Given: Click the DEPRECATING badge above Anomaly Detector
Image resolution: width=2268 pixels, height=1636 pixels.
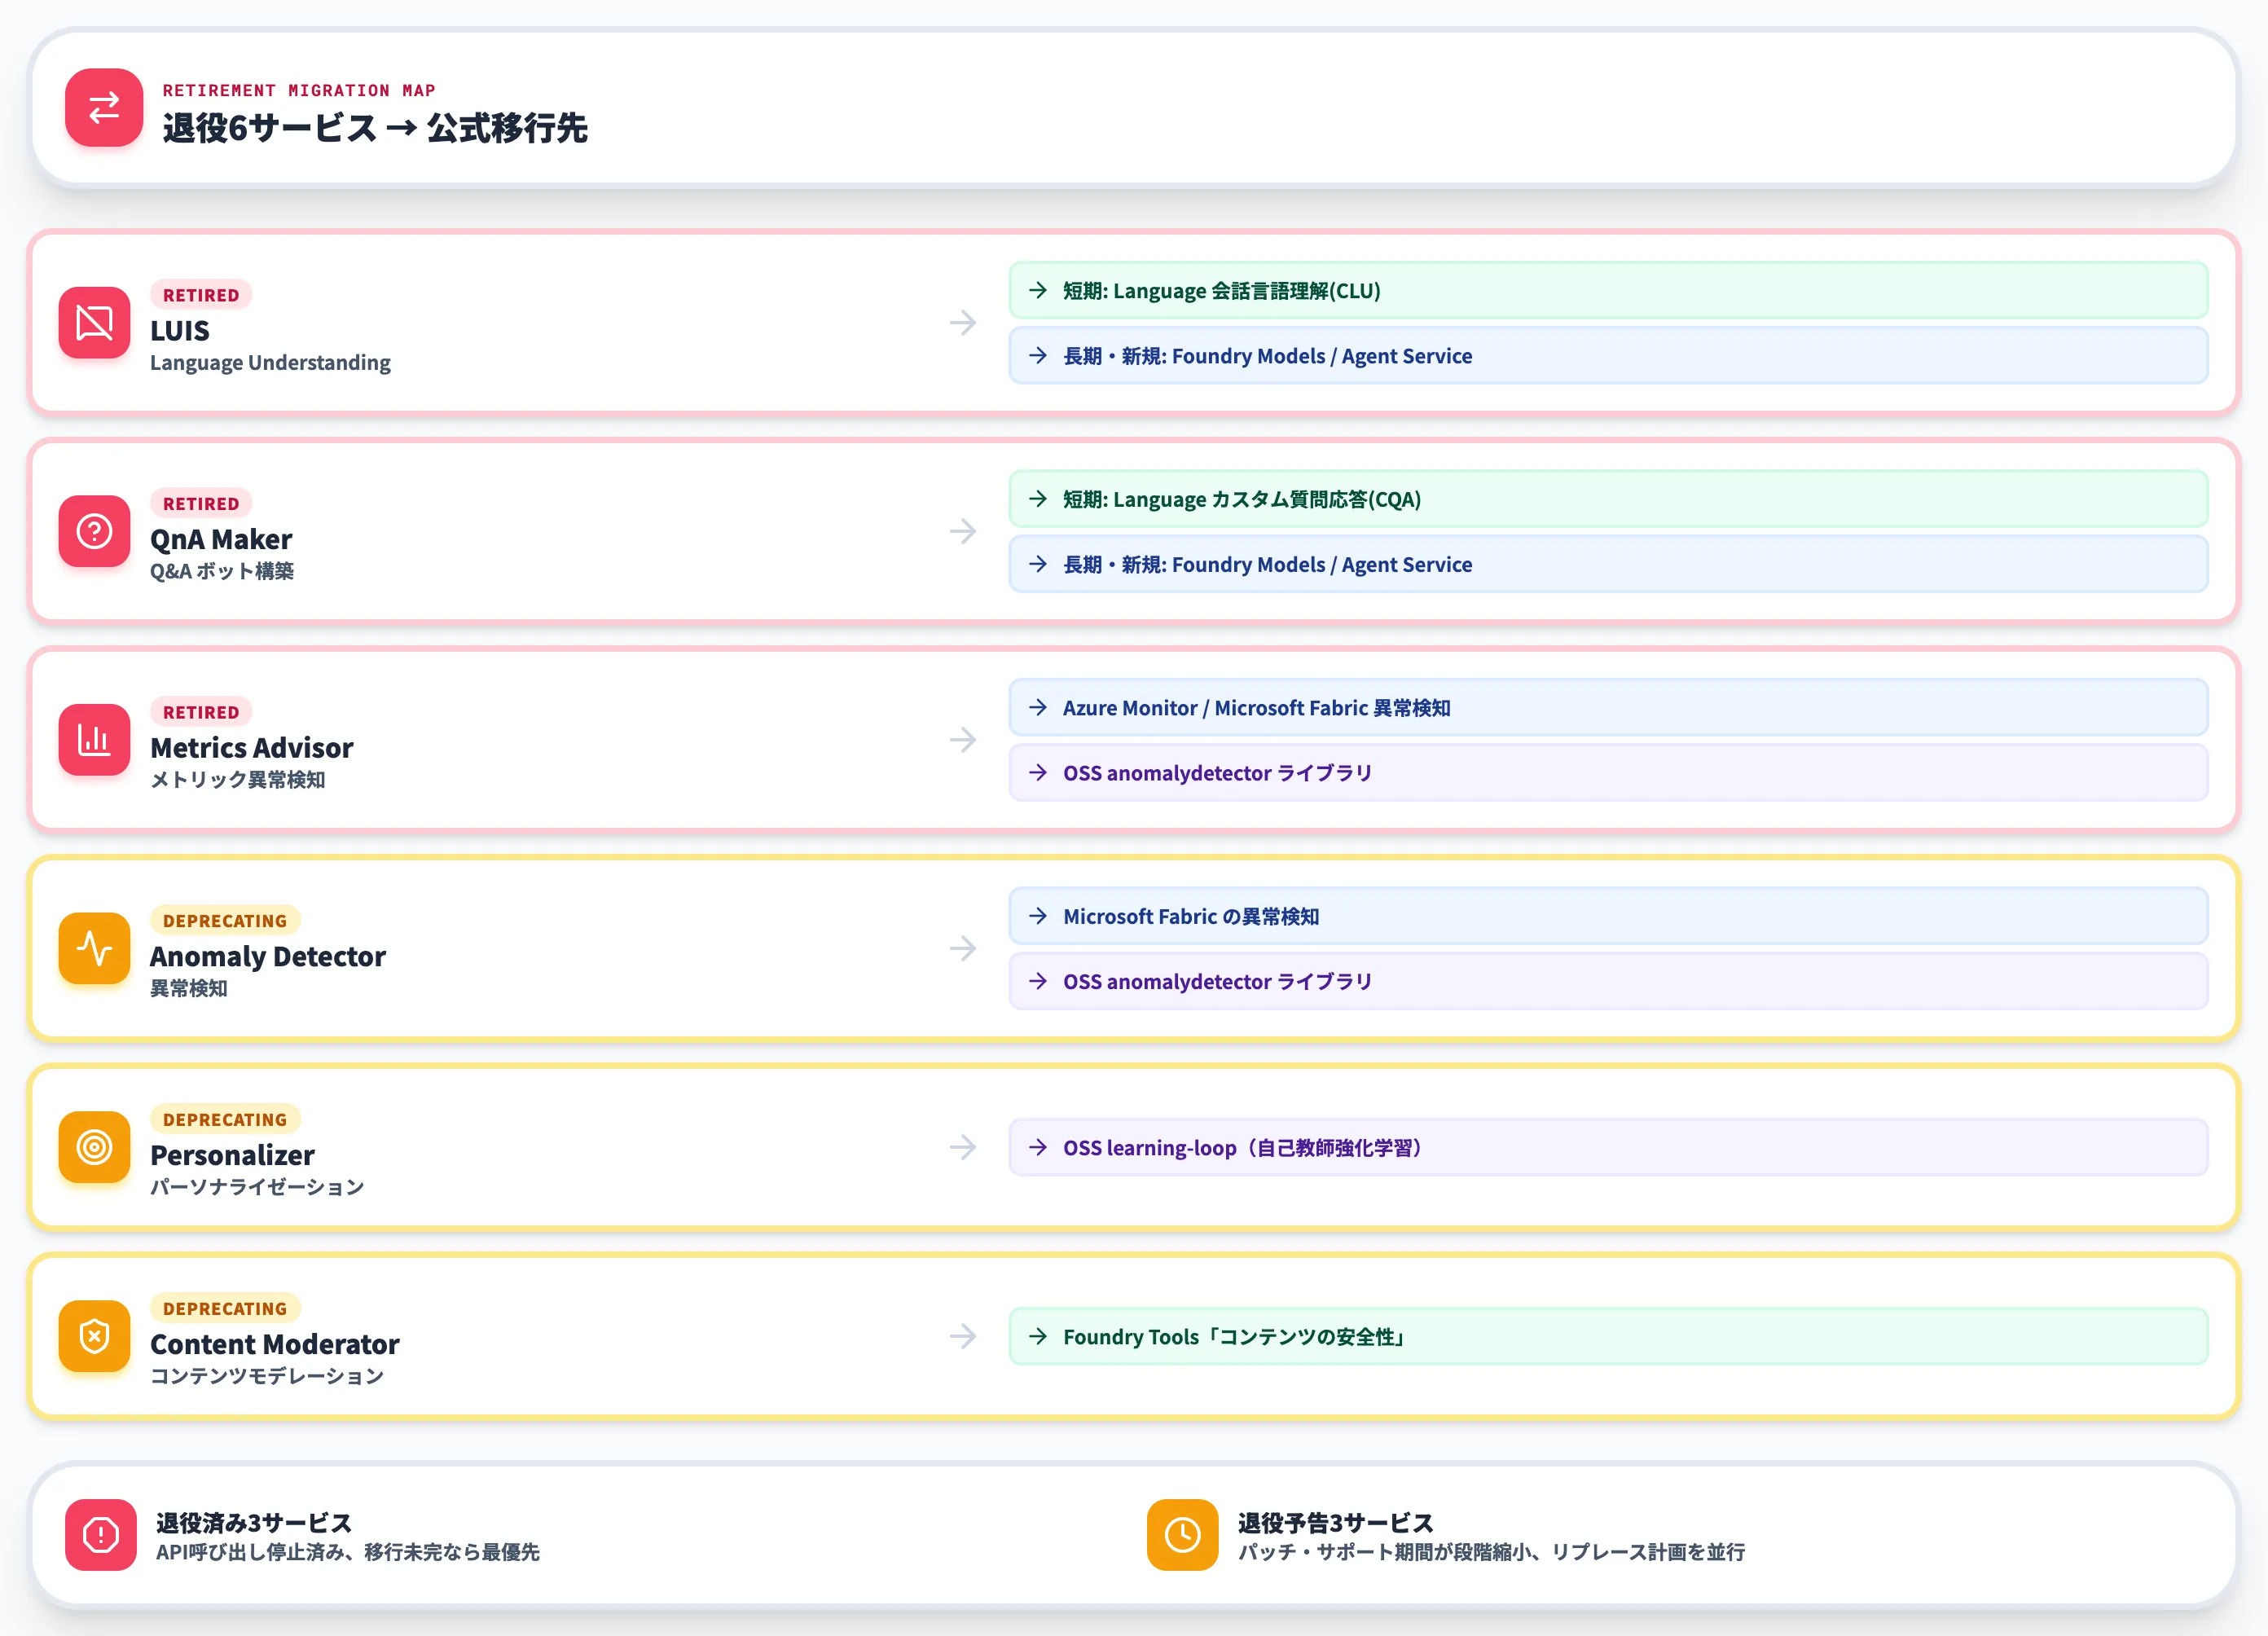Looking at the screenshot, I should [225, 920].
